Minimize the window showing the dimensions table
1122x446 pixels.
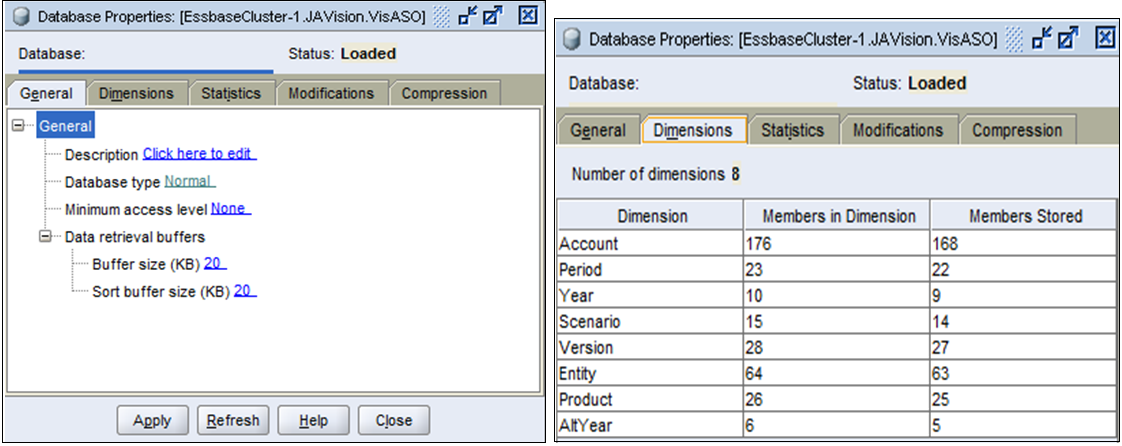[x=1042, y=39]
